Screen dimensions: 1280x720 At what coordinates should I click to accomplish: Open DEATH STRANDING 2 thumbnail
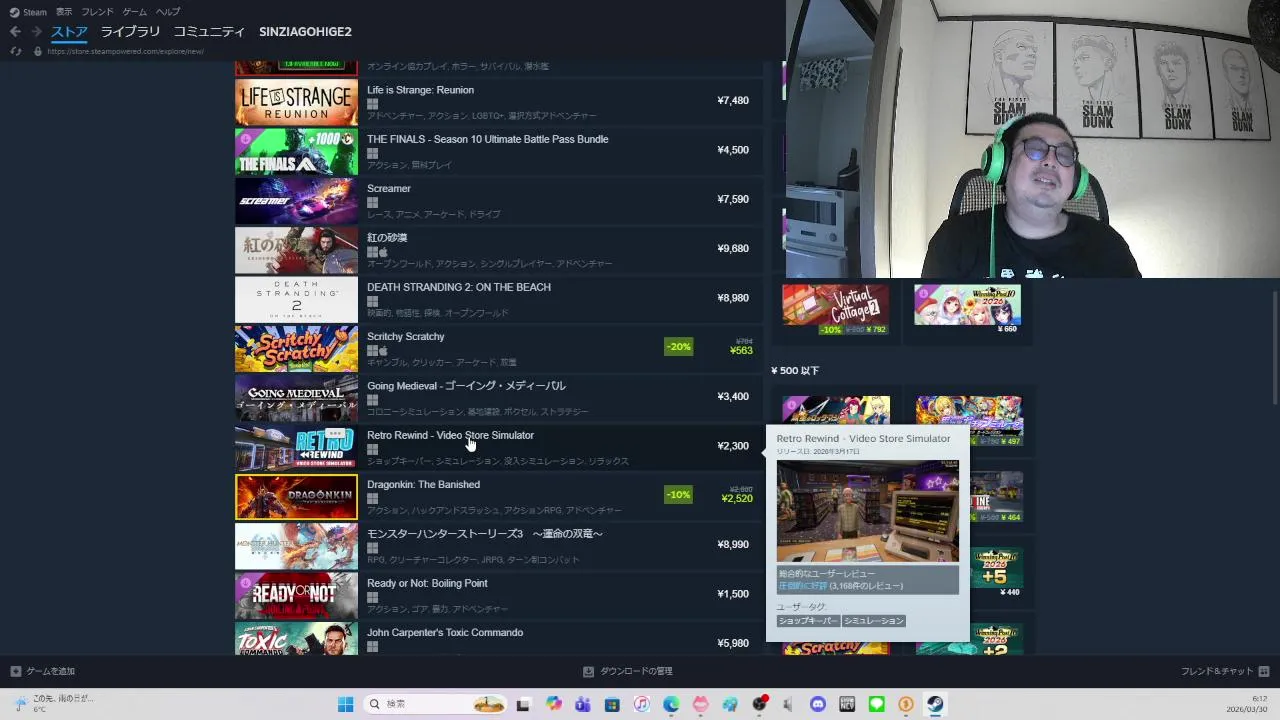point(296,299)
